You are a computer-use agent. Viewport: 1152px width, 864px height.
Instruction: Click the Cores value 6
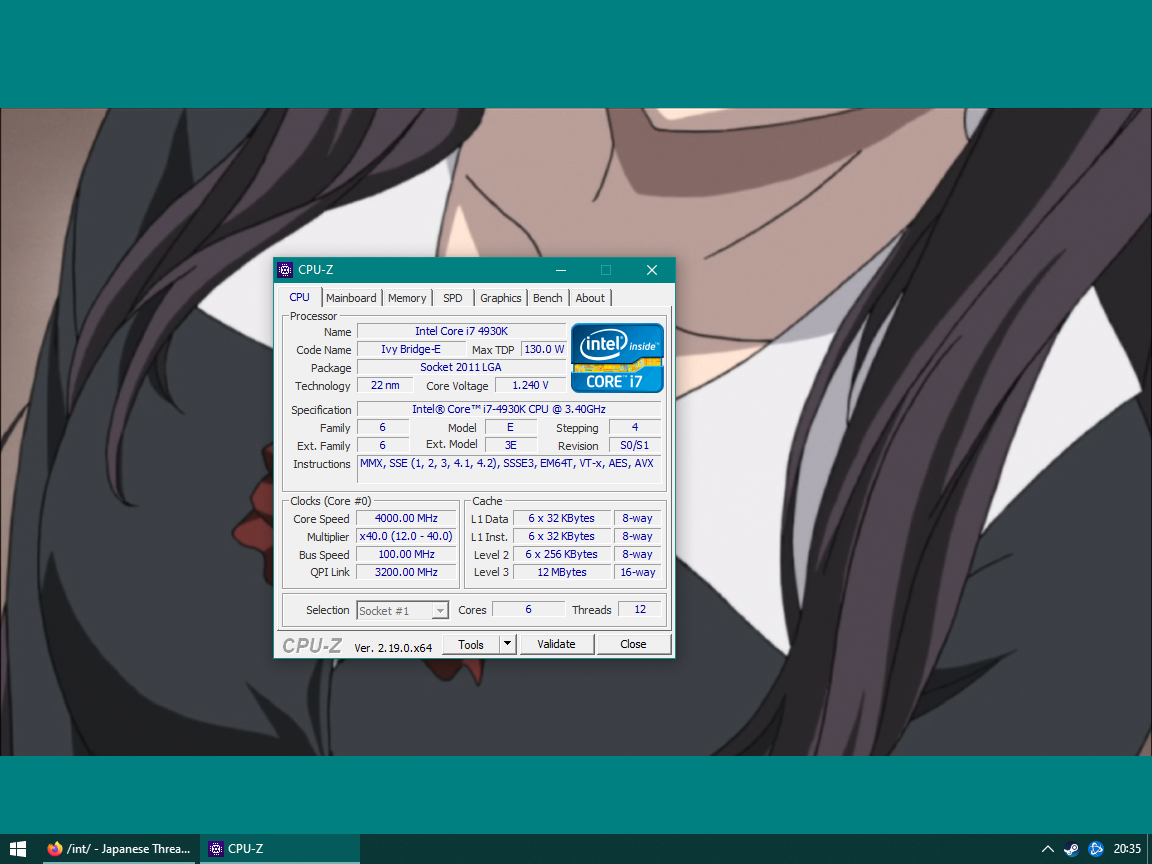click(x=528, y=609)
